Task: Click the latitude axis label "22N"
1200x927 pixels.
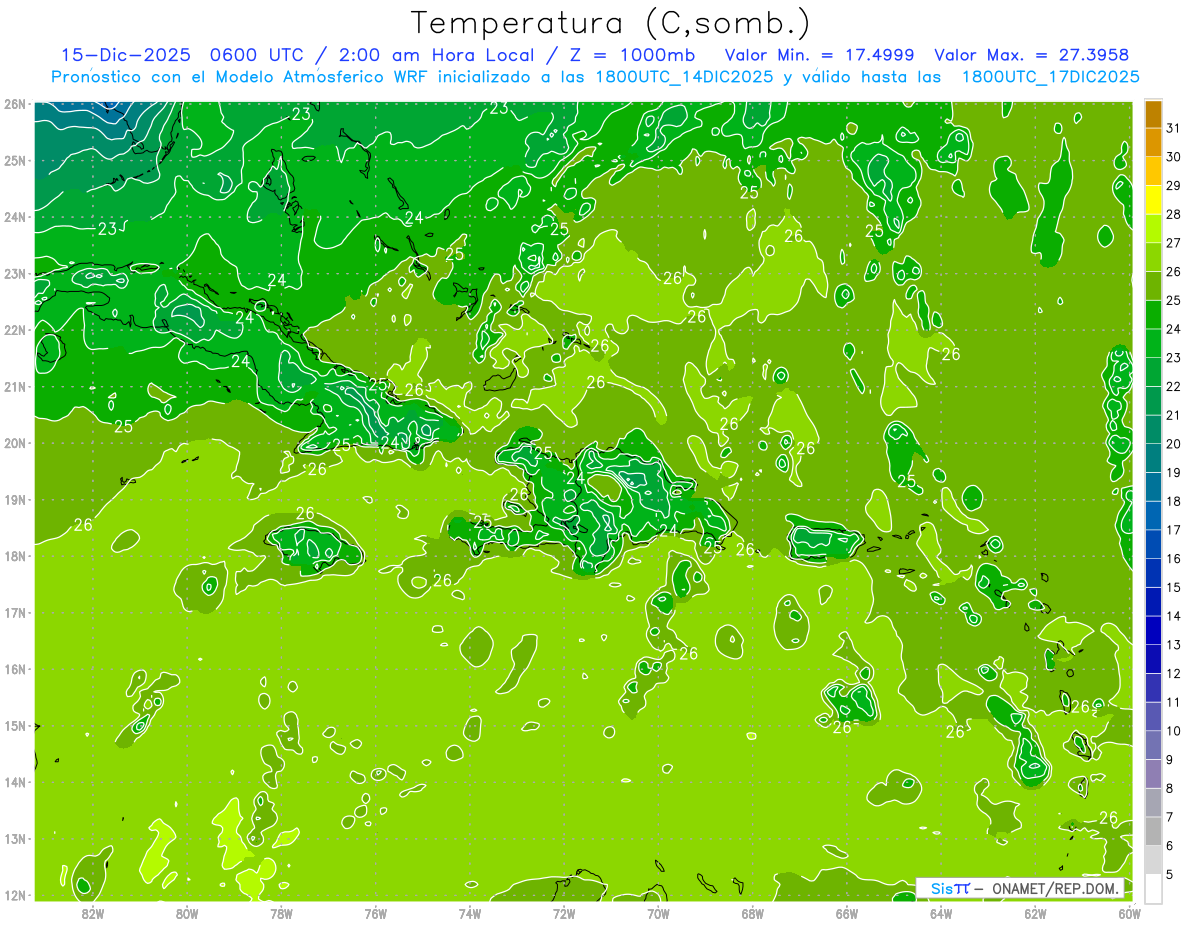Action: tap(14, 330)
